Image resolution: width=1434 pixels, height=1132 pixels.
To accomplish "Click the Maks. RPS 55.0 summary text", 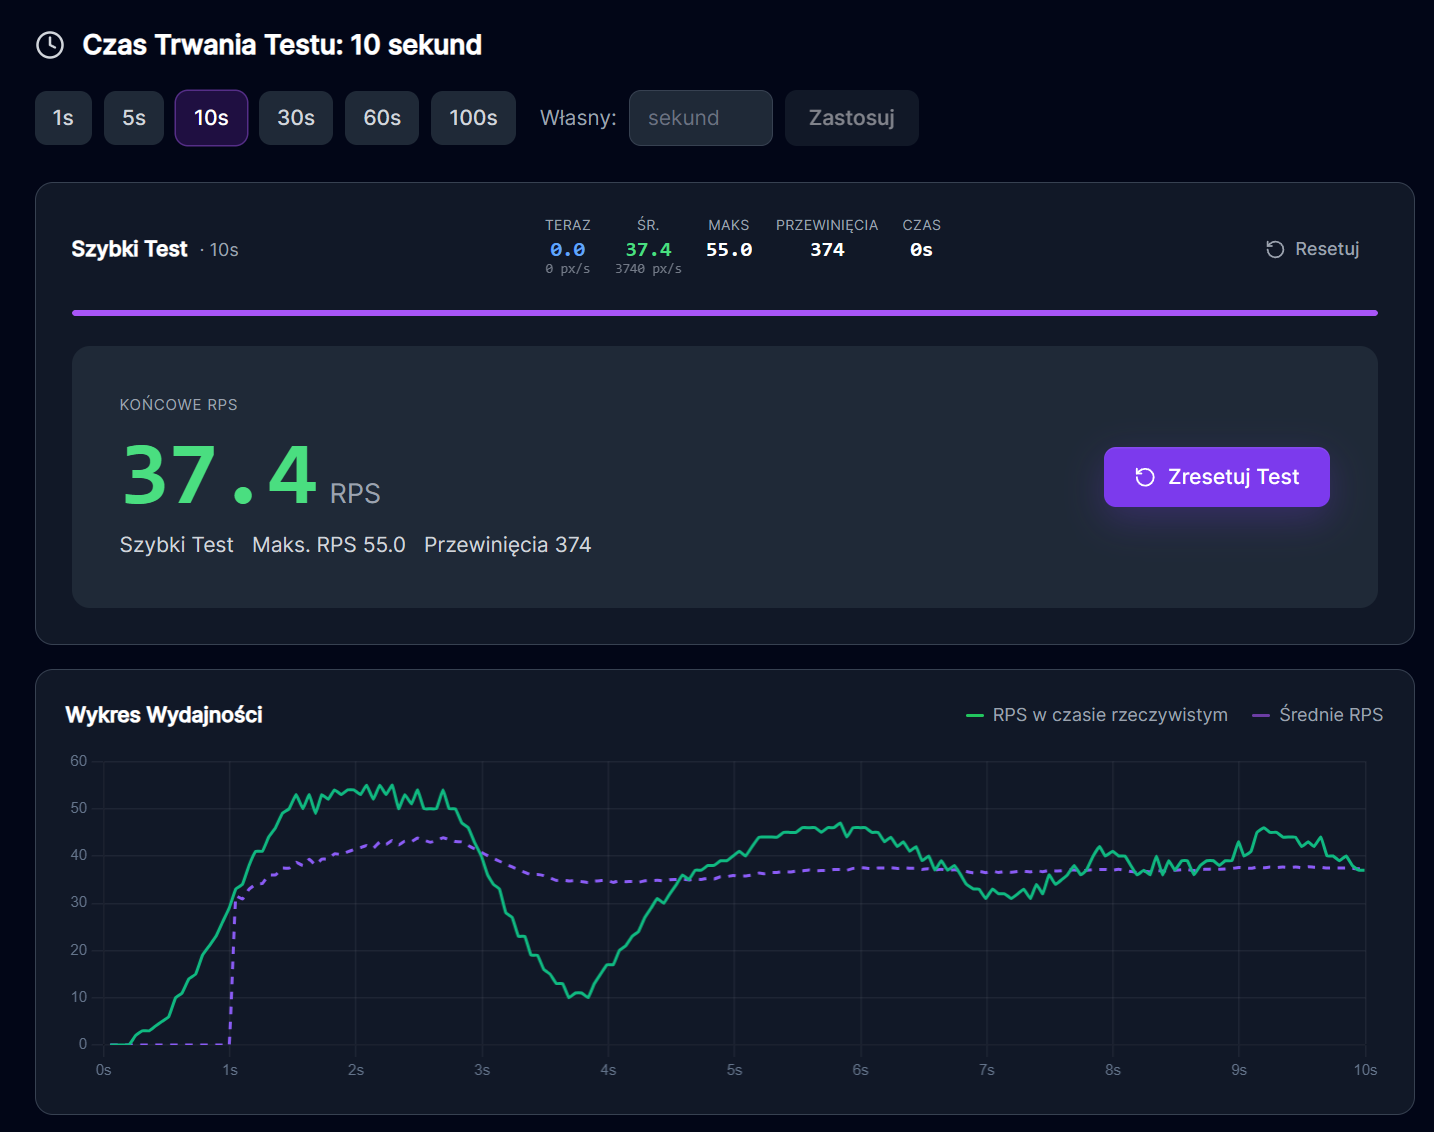I will pos(329,545).
